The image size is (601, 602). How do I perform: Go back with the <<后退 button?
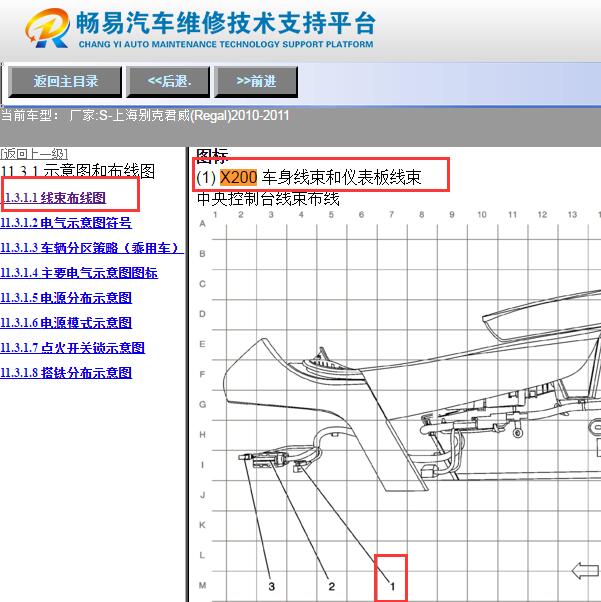169,81
